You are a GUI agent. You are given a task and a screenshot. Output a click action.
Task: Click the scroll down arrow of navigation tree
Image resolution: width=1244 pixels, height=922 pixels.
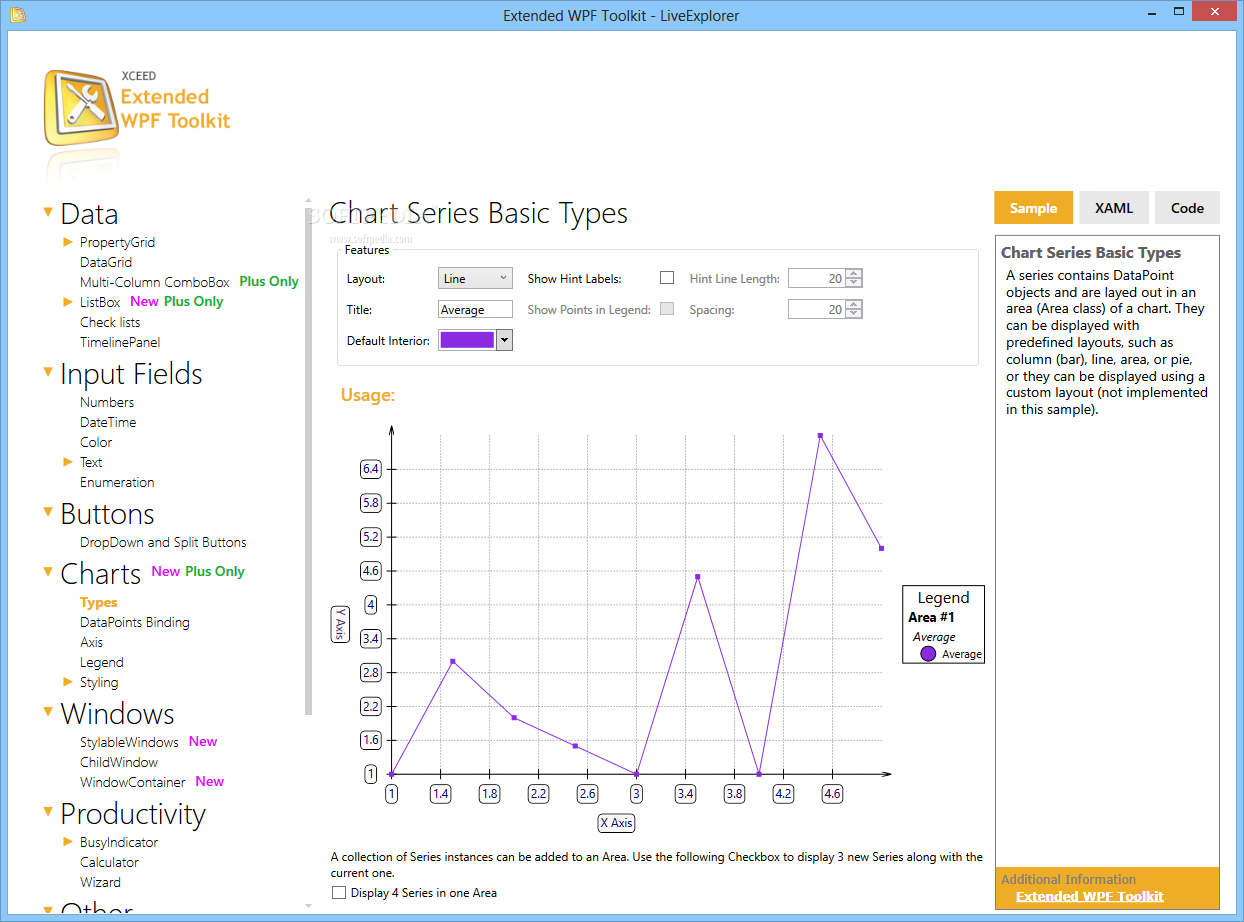coord(308,906)
